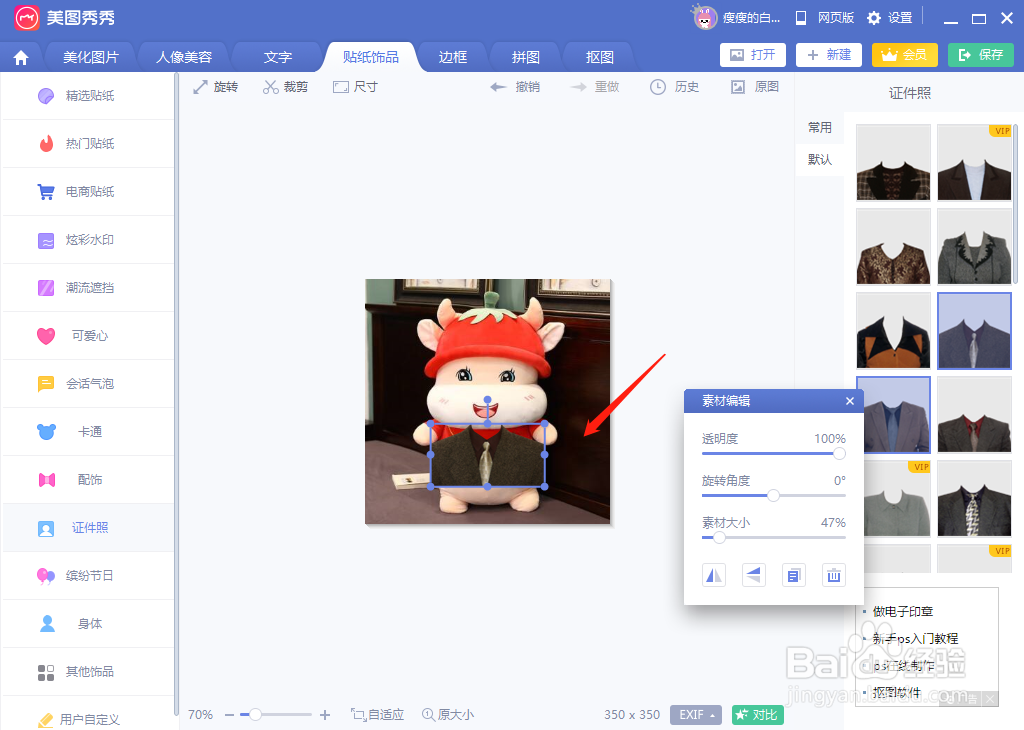This screenshot has width=1024, height=730.
Task: Flip sticker vertically
Action: click(754, 575)
